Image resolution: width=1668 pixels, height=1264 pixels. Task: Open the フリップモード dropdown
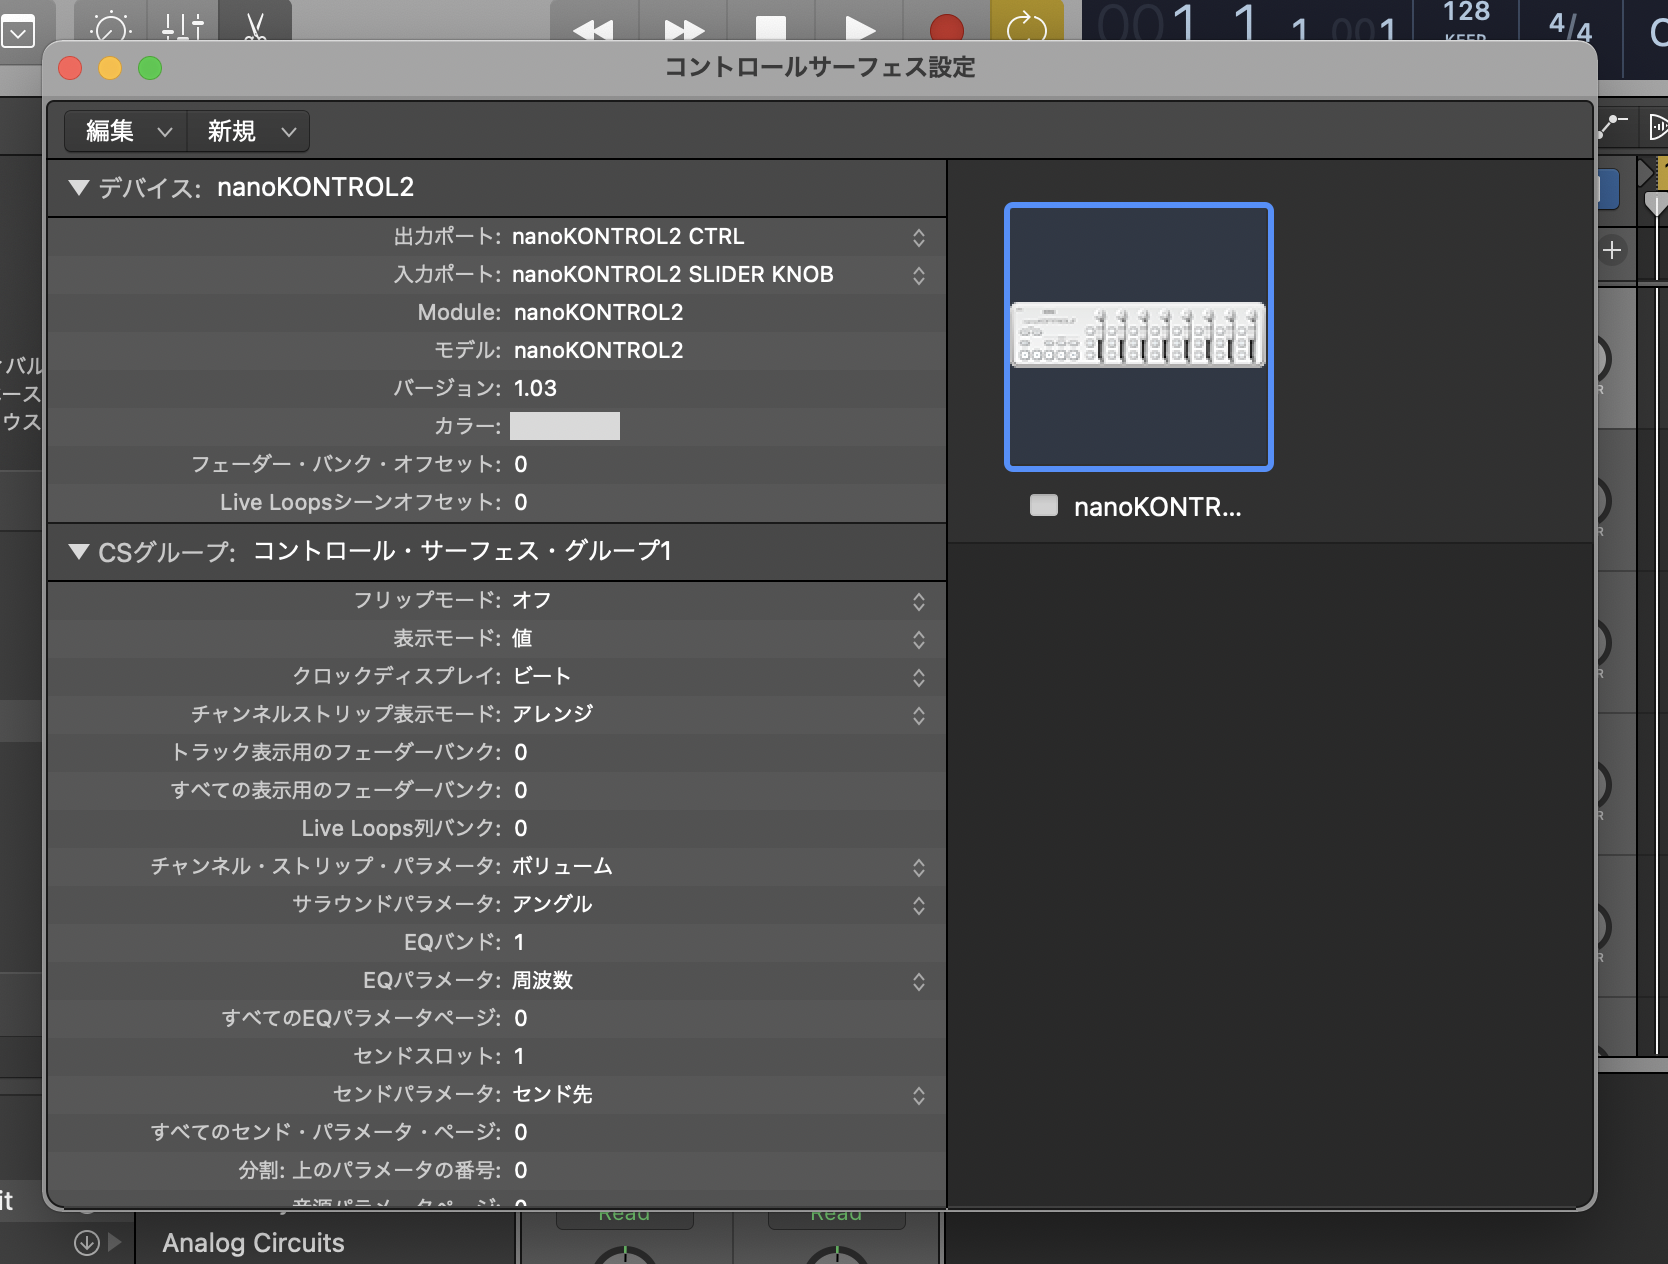click(918, 601)
